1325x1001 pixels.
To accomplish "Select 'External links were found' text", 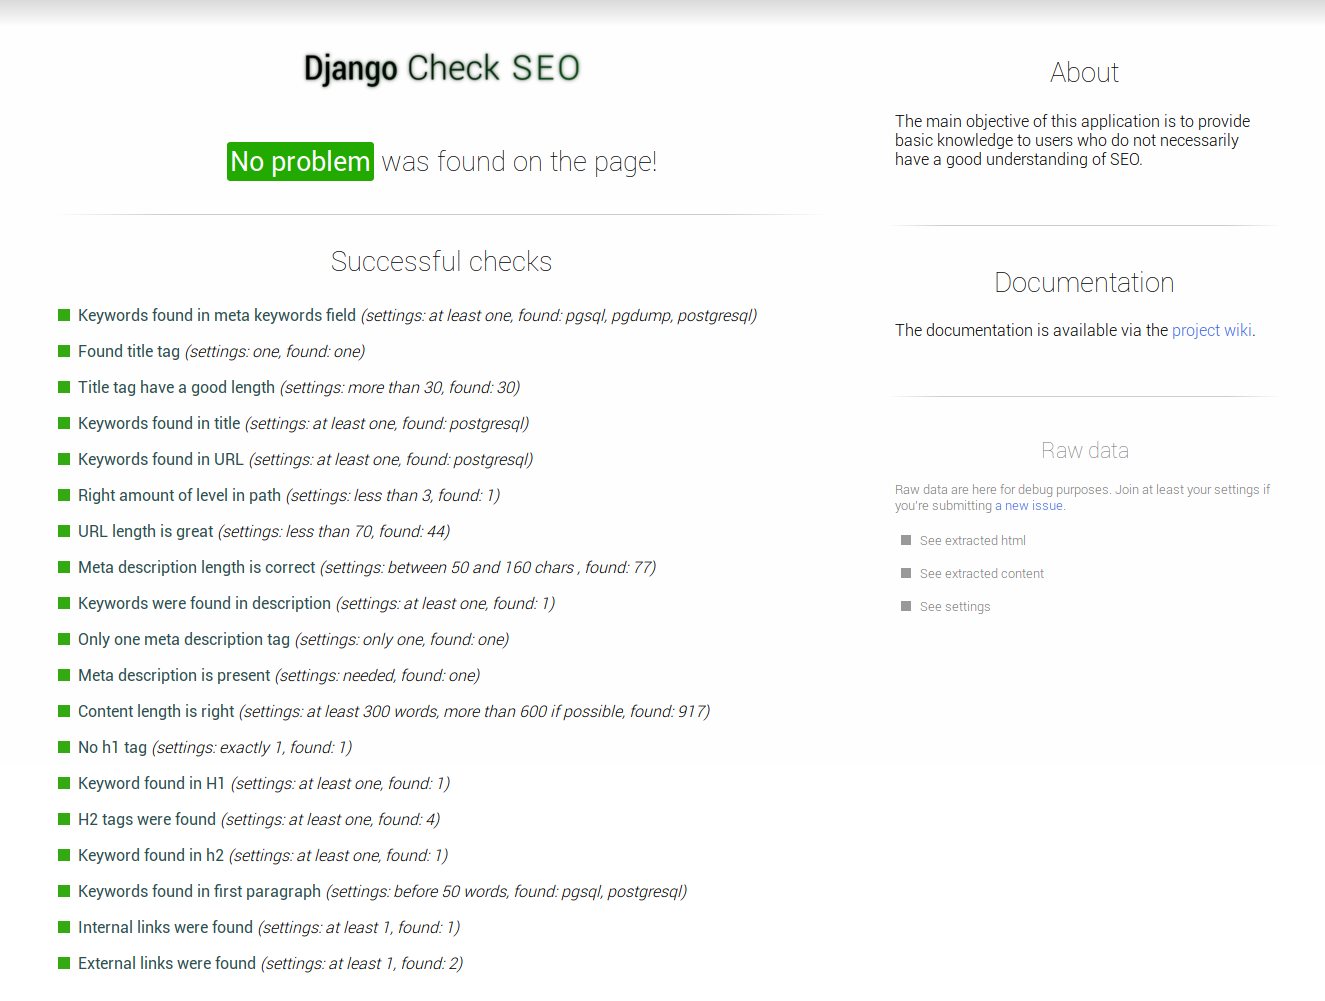I will [x=167, y=963].
